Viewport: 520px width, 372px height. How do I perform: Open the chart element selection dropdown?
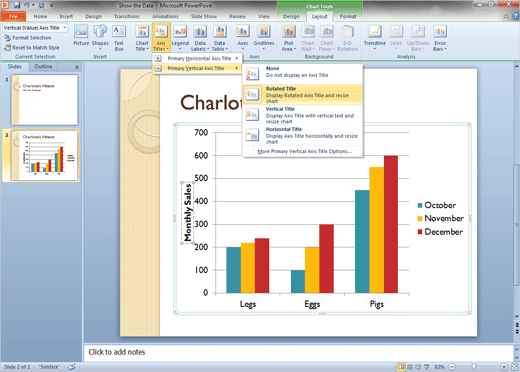pos(35,28)
